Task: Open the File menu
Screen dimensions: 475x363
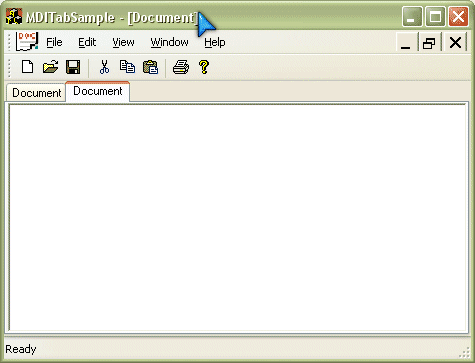Action: point(54,42)
